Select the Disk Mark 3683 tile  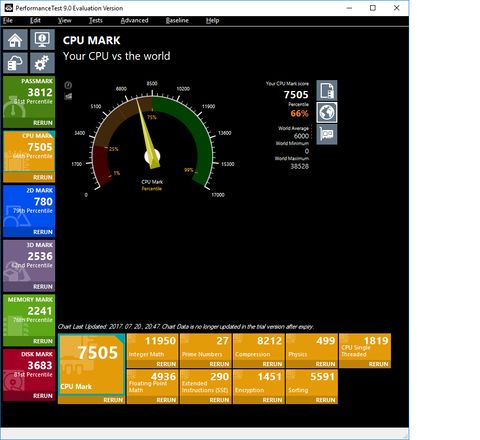29,370
